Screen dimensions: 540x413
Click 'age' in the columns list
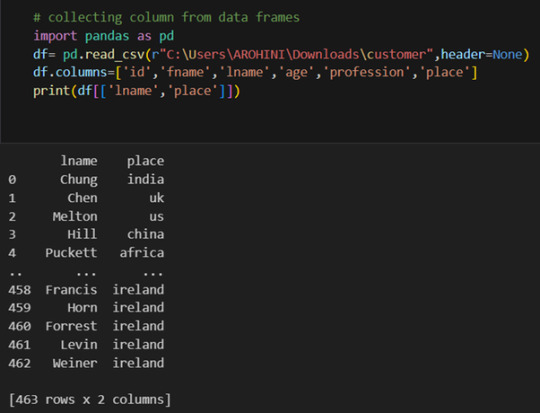pos(297,72)
